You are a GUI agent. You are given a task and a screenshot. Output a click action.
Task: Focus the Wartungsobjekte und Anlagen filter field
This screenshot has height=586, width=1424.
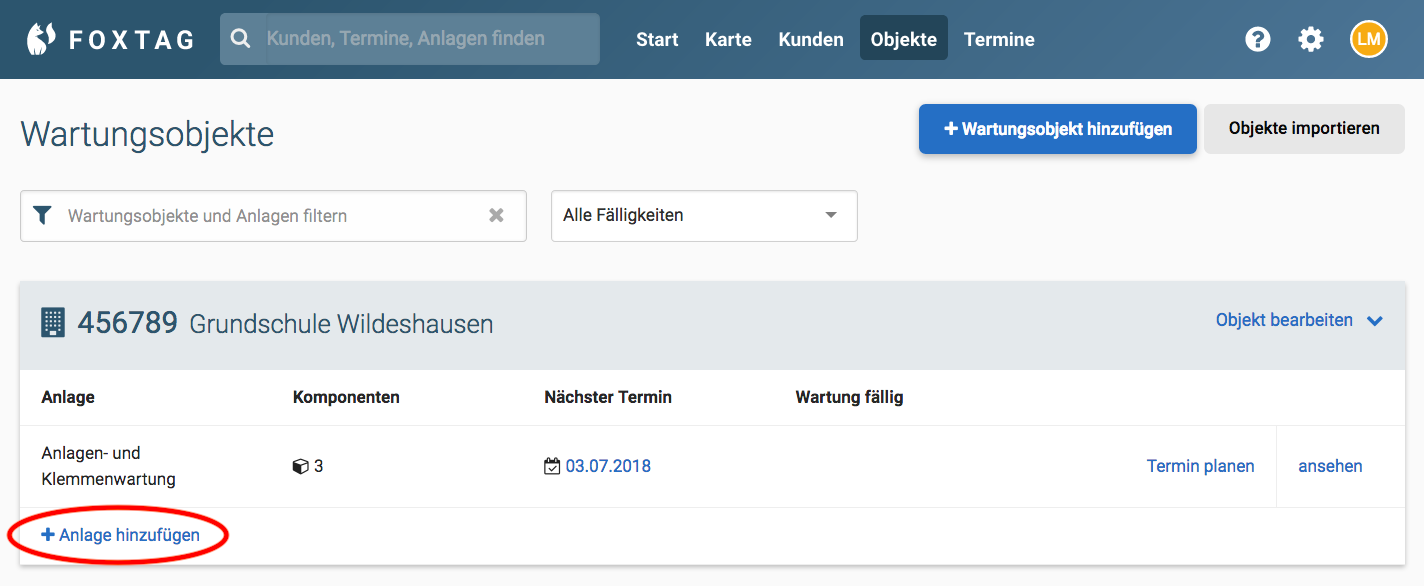(273, 216)
